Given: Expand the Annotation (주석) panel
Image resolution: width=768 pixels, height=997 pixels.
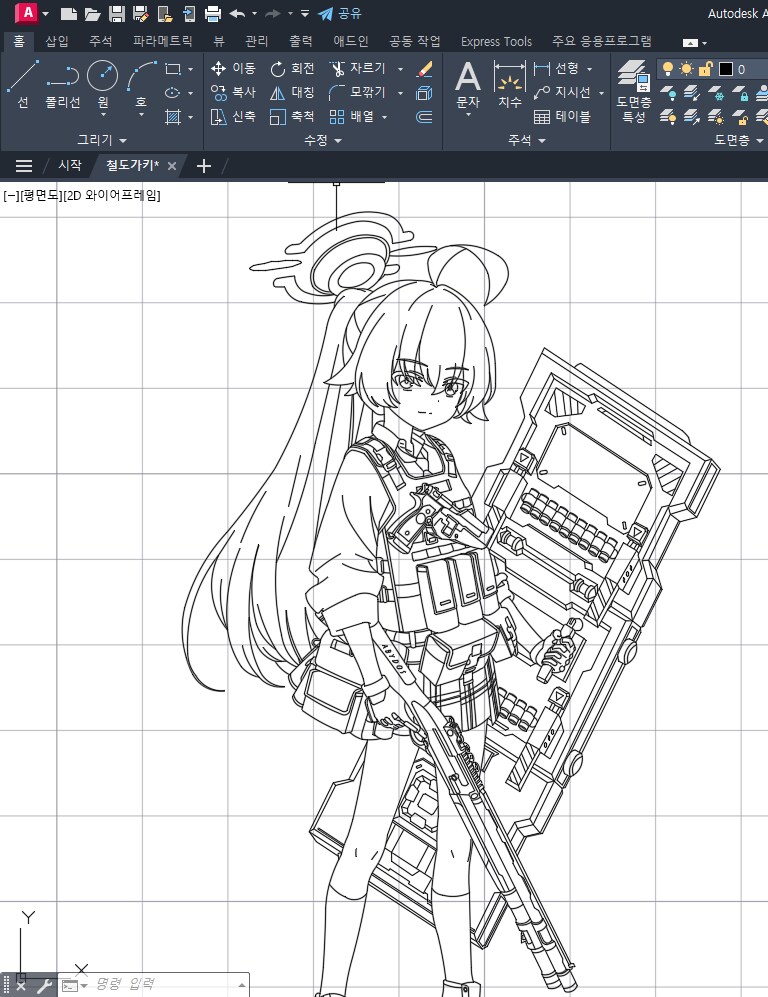Looking at the screenshot, I should [526, 140].
